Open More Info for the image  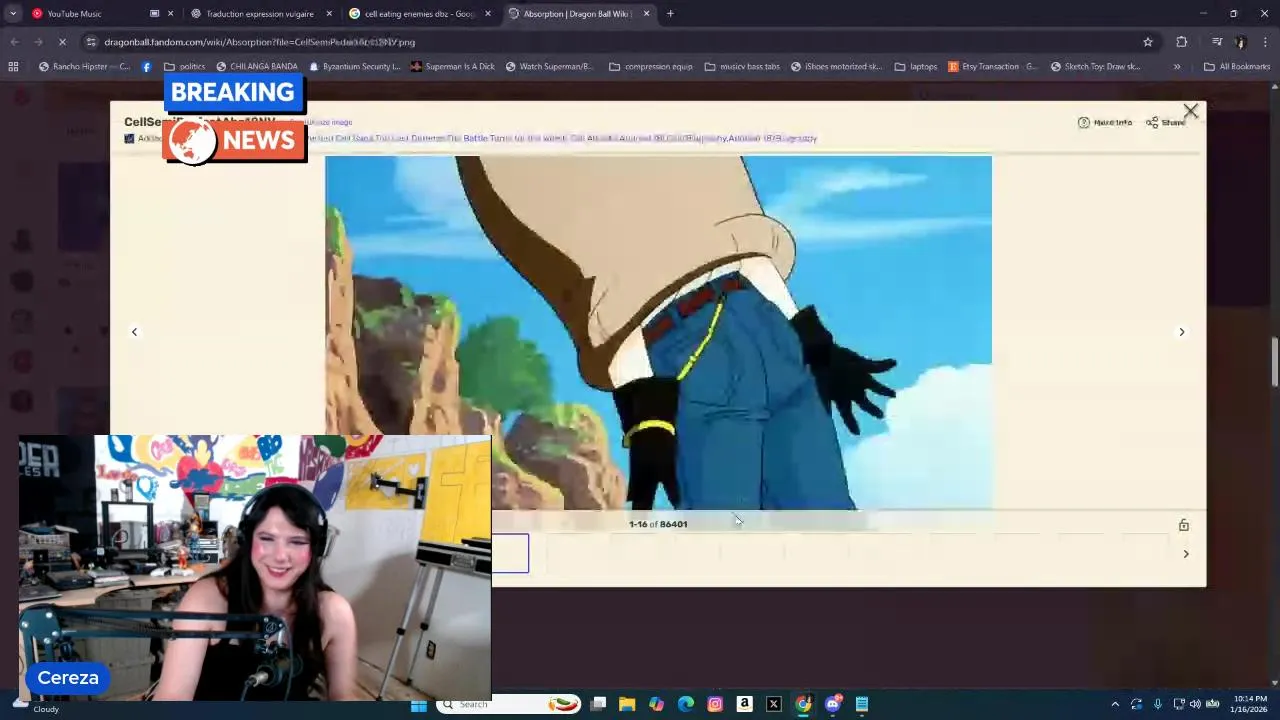[1105, 122]
